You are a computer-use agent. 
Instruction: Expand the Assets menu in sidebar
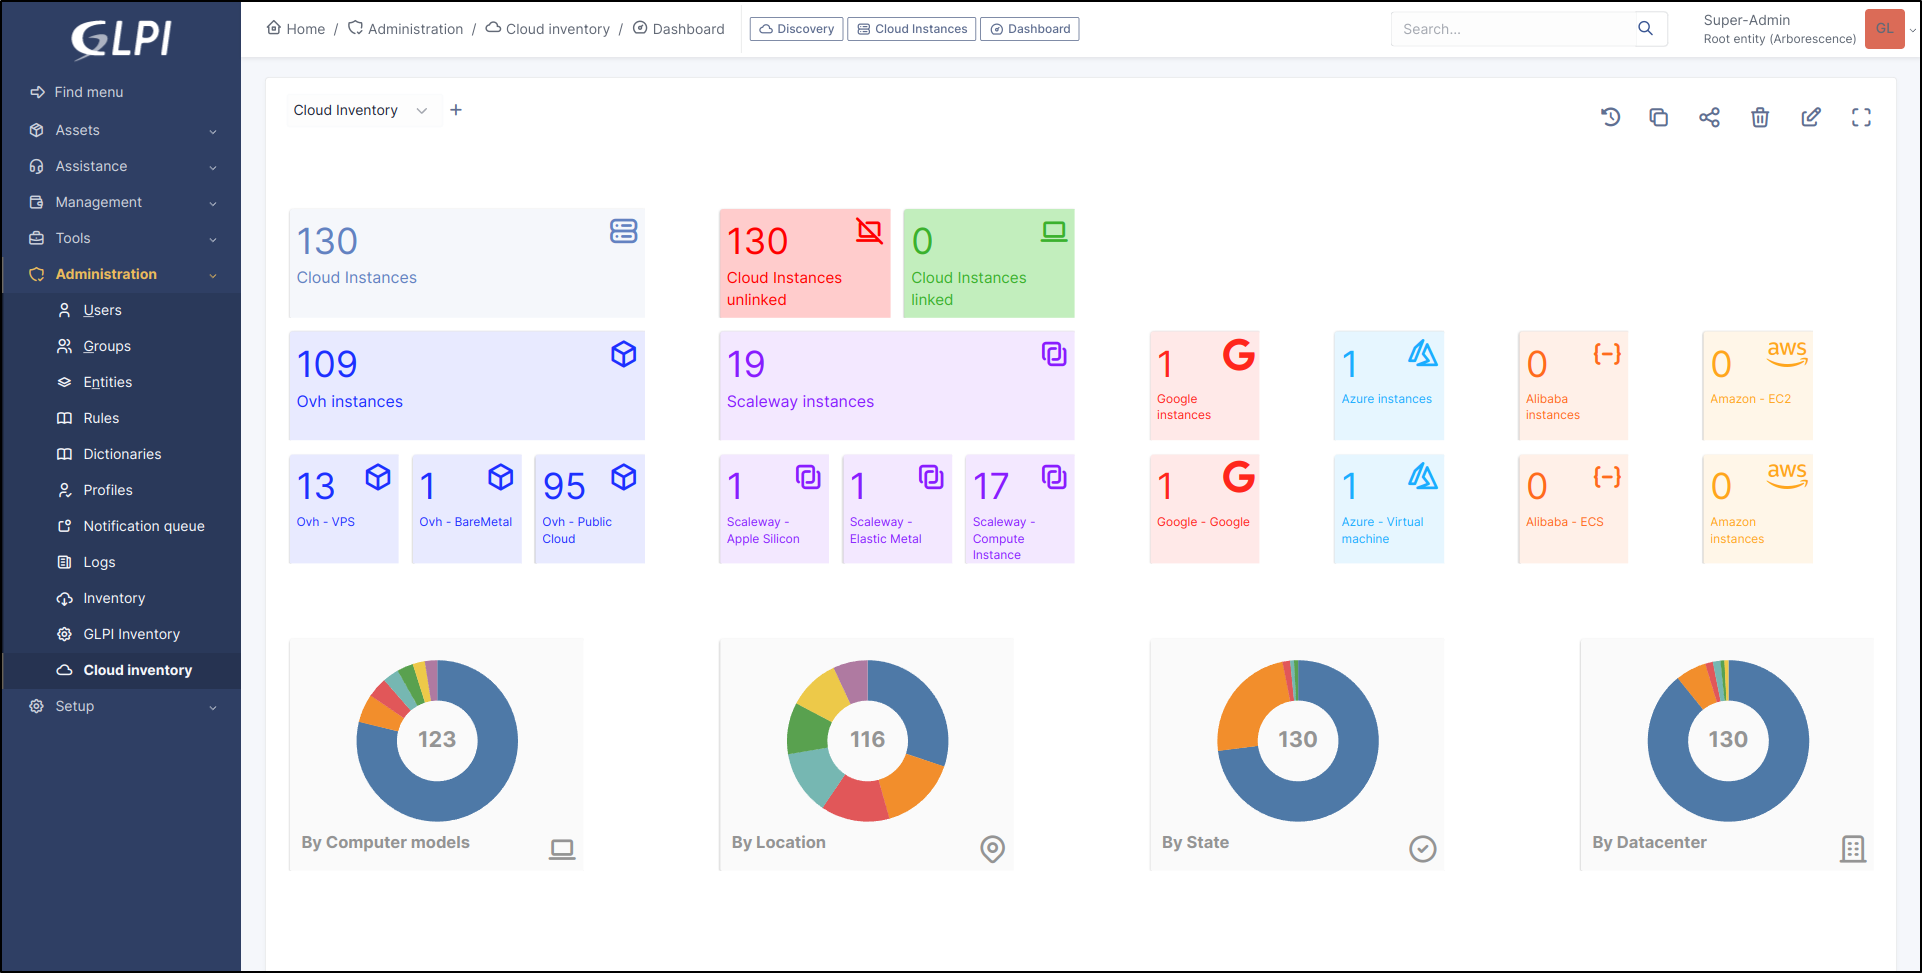[122, 130]
